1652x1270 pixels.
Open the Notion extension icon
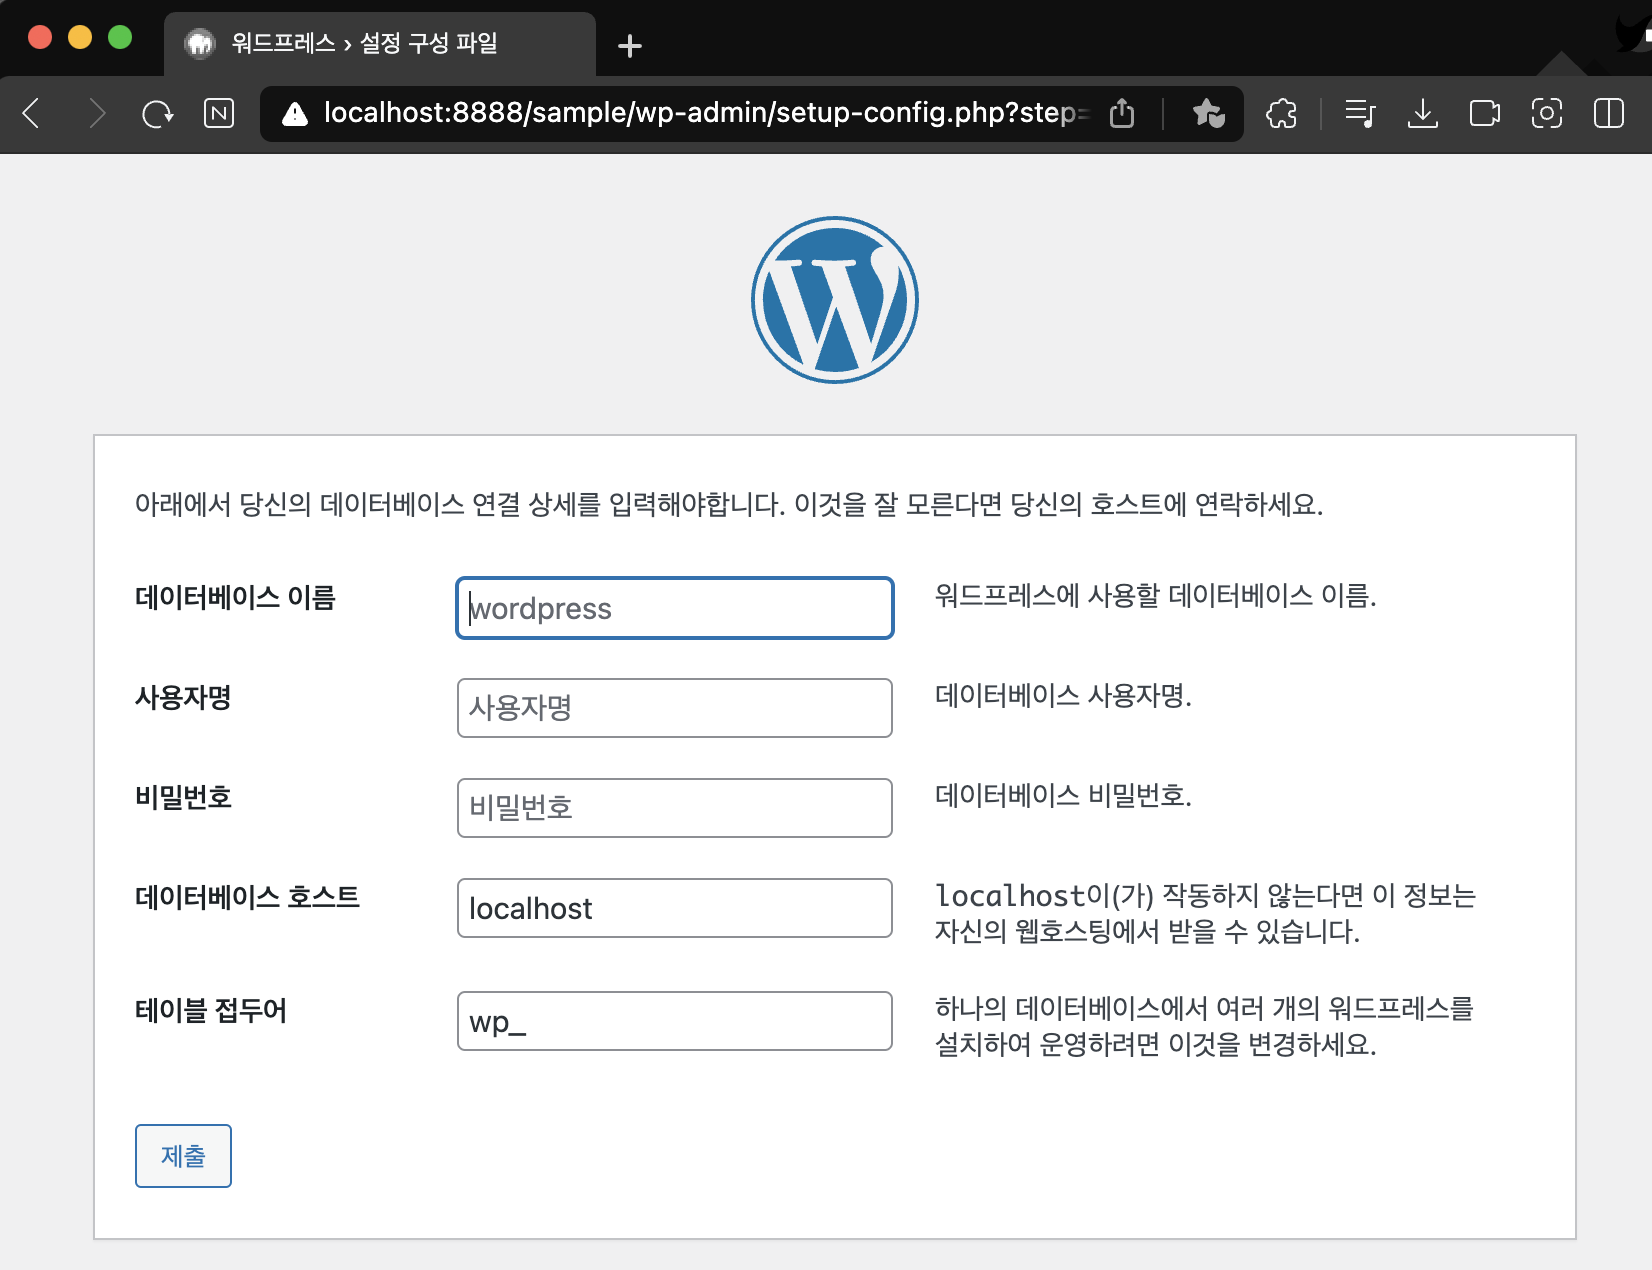click(x=219, y=113)
